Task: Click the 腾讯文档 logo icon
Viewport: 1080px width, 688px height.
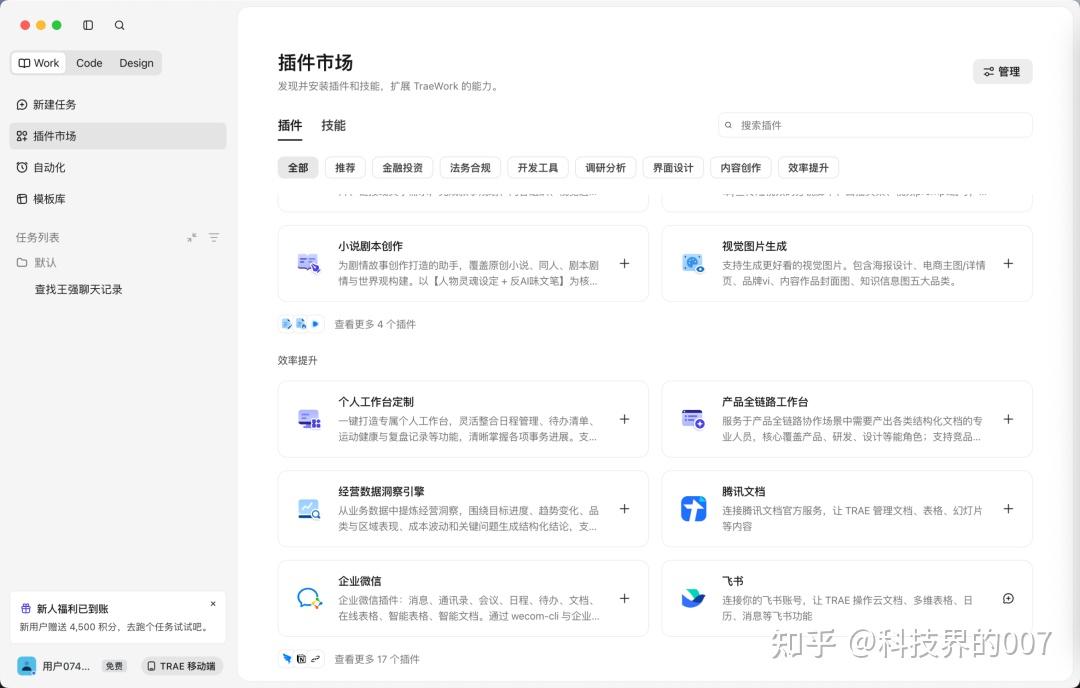Action: (693, 509)
